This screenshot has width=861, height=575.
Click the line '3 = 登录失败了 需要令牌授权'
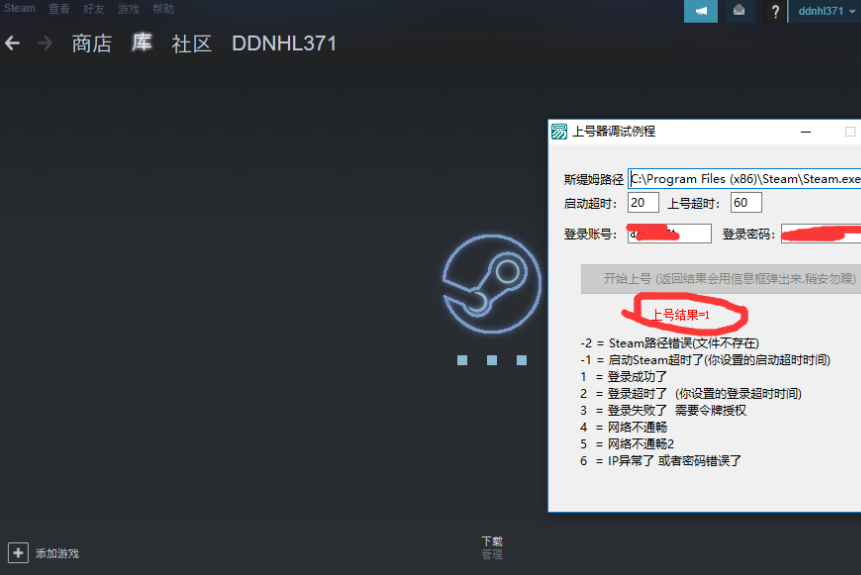click(x=663, y=410)
